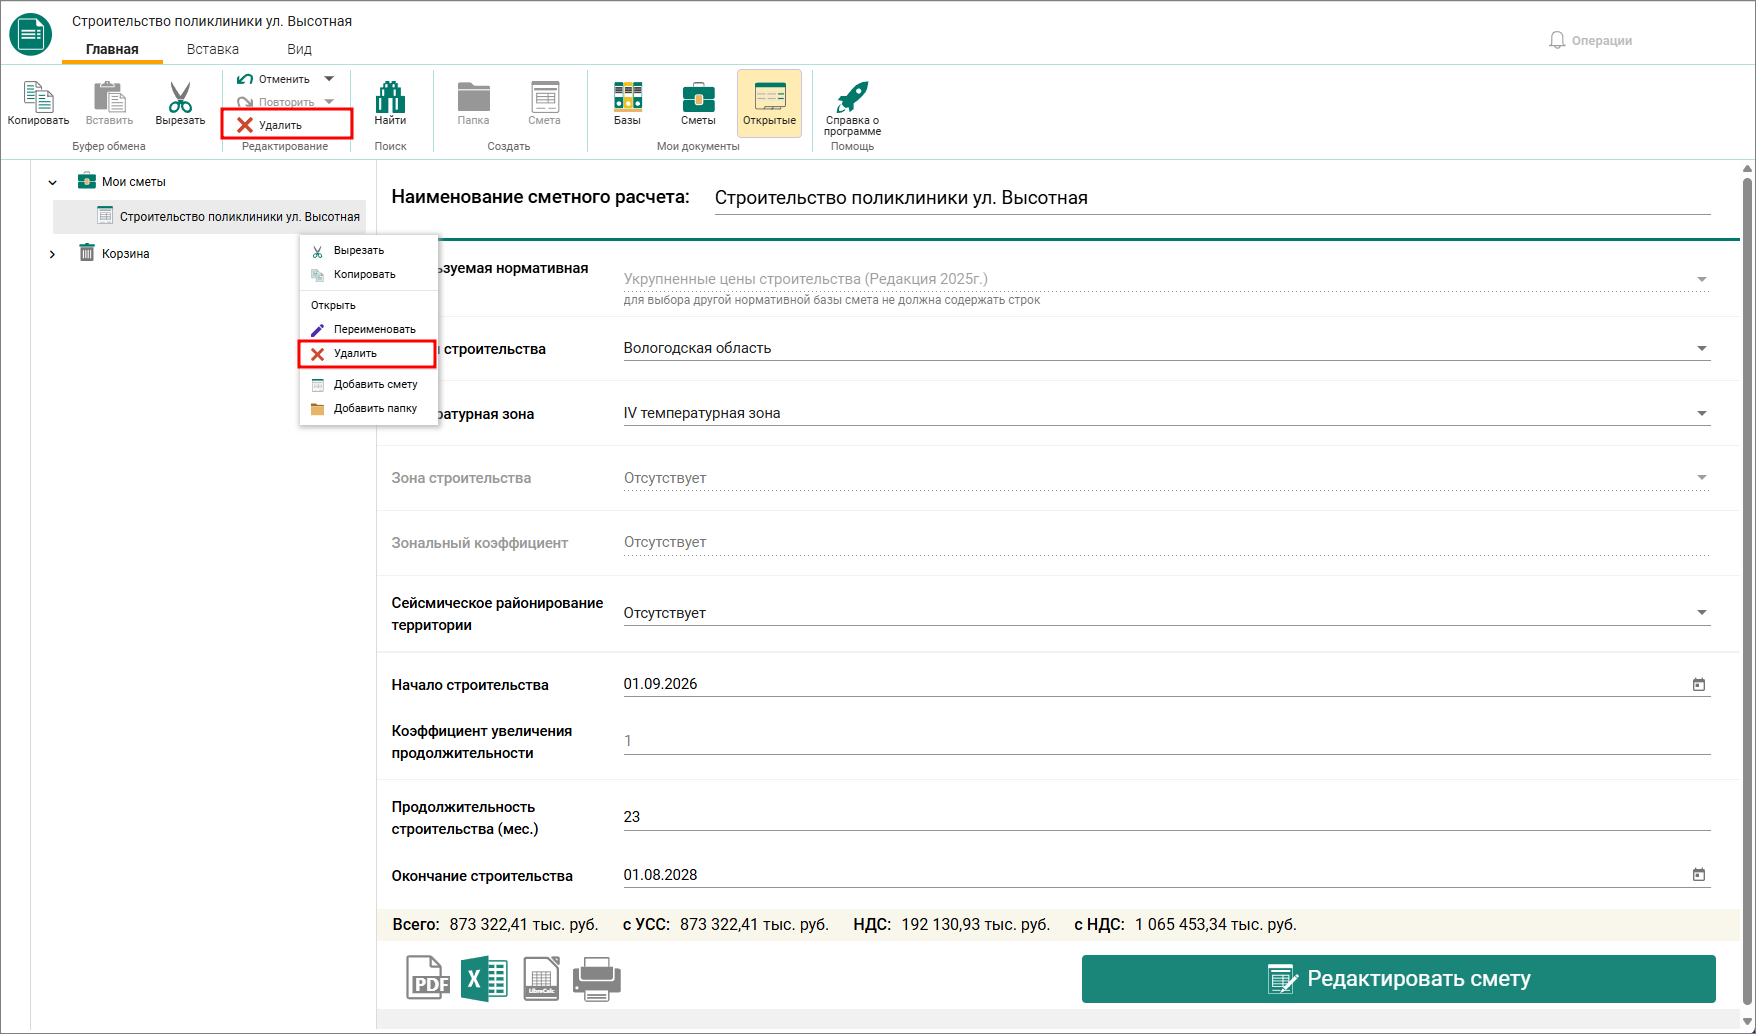1756x1034 pixels.
Task: Open dropdown arrow next to Отменить
Action: 329,79
